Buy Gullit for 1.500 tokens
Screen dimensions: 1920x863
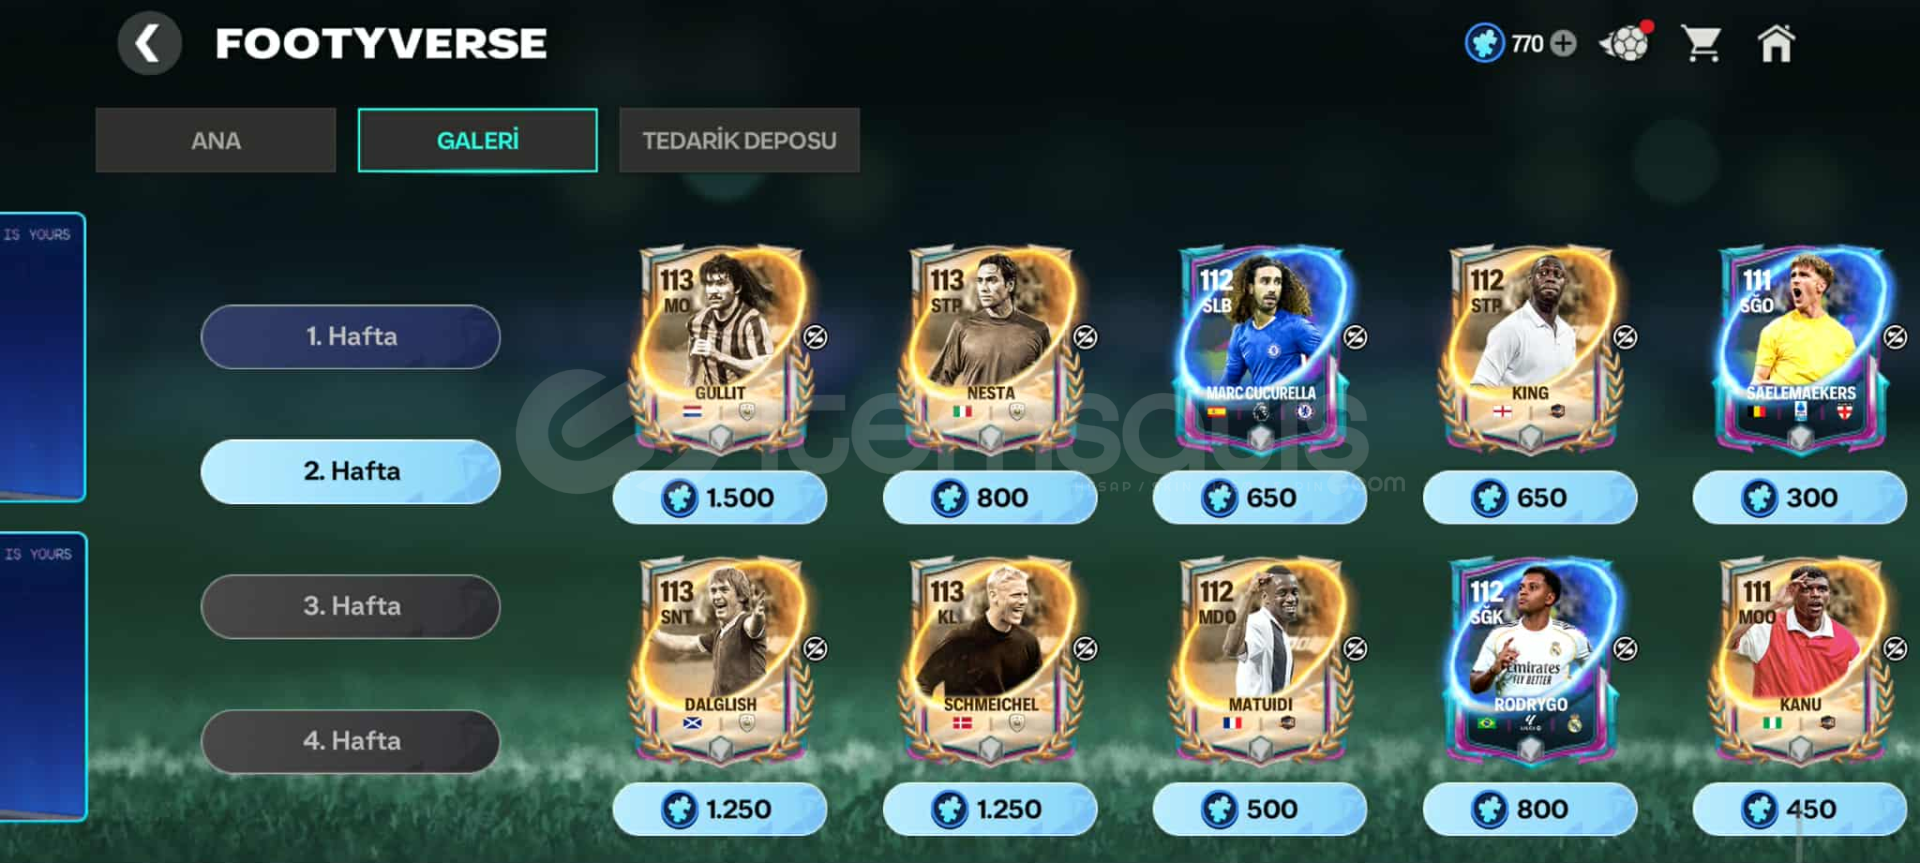(720, 497)
